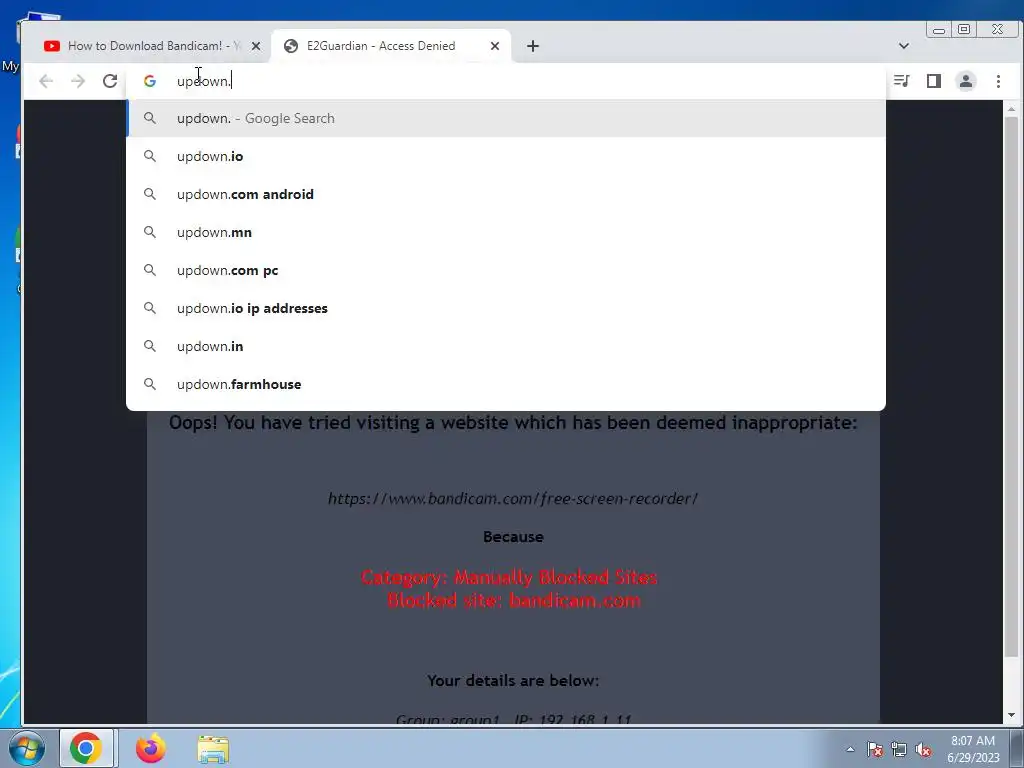Click the muted volume tray icon

coord(923,749)
